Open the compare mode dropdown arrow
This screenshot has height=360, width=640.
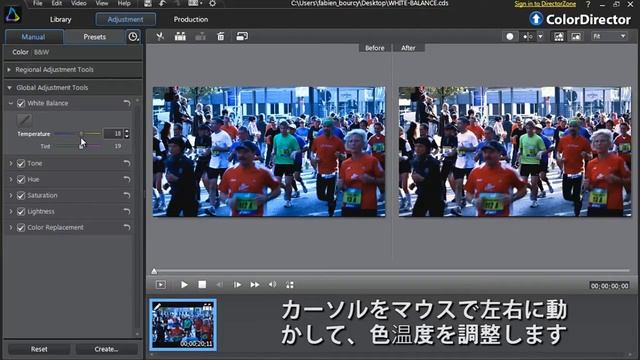tap(540, 36)
